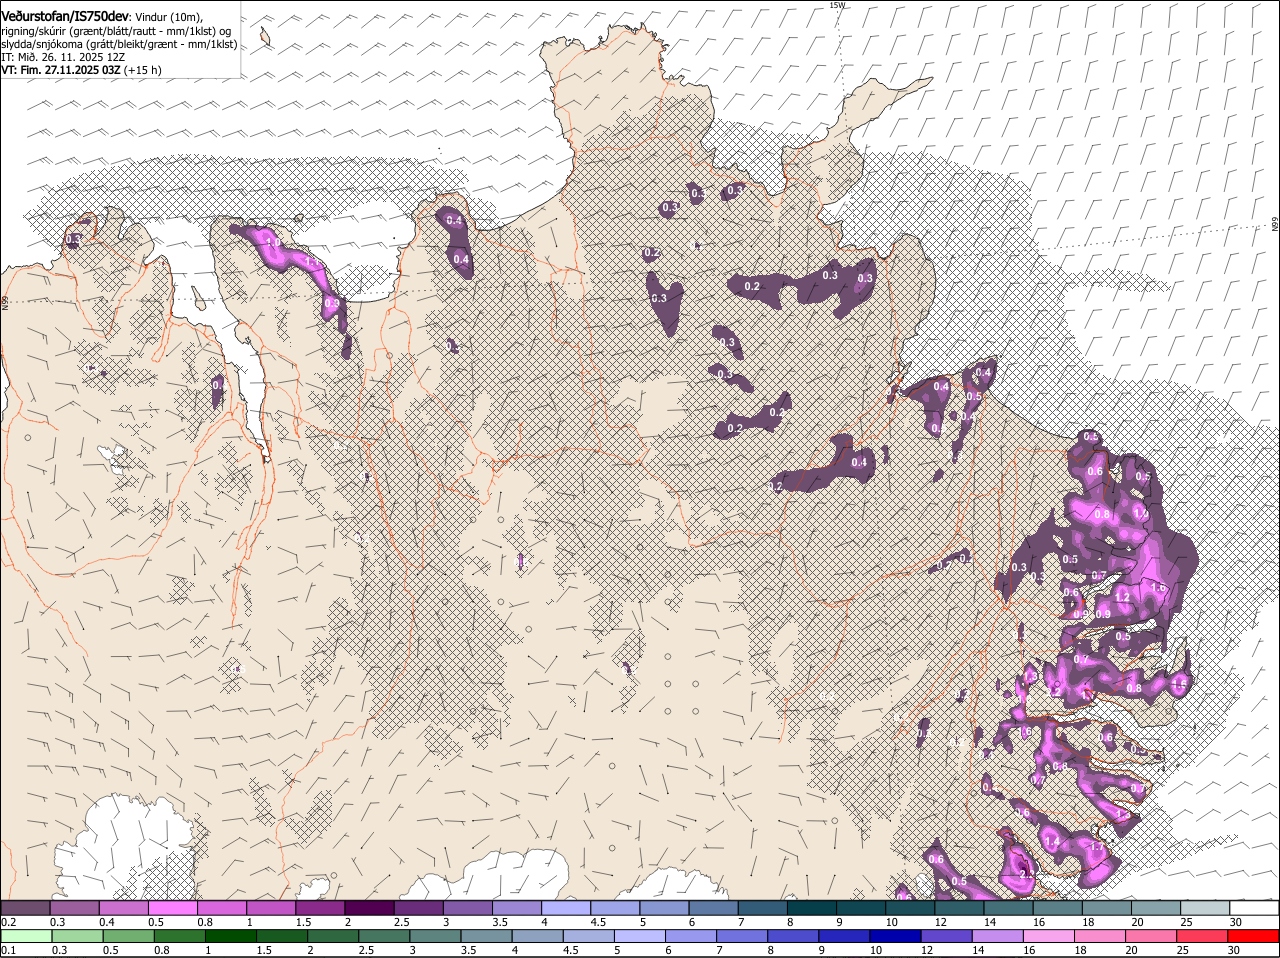Pick upper legend swatch between 25 and 30
The width and height of the screenshot is (1280, 958).
point(1204,907)
